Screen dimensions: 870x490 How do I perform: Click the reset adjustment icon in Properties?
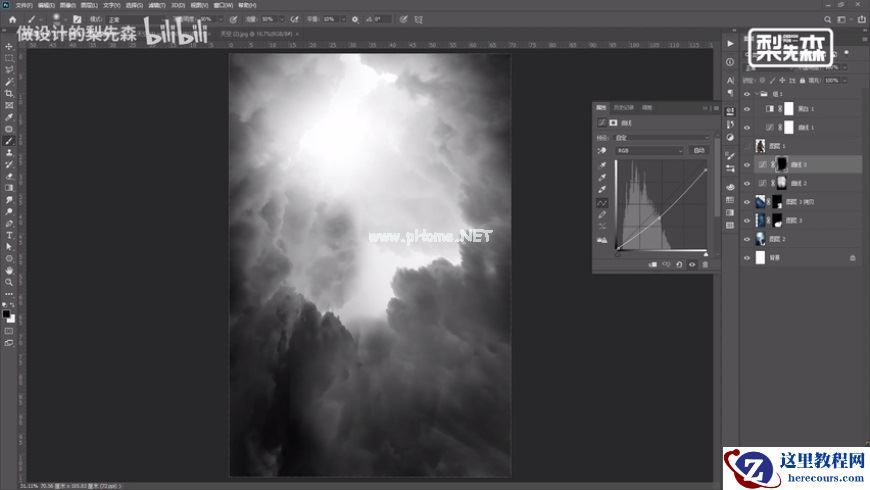[679, 265]
